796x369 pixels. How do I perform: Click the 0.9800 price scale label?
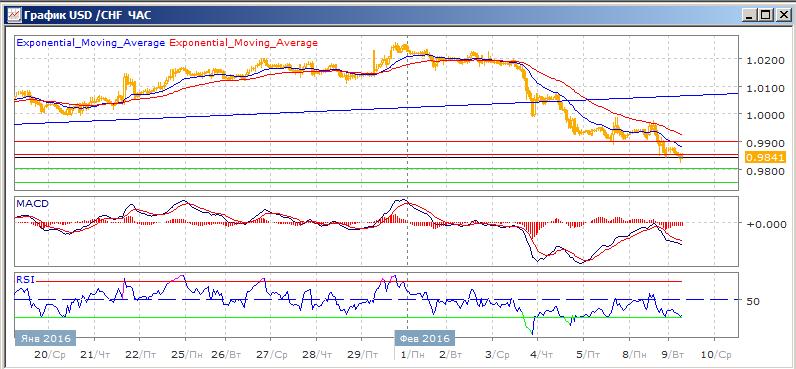point(765,172)
